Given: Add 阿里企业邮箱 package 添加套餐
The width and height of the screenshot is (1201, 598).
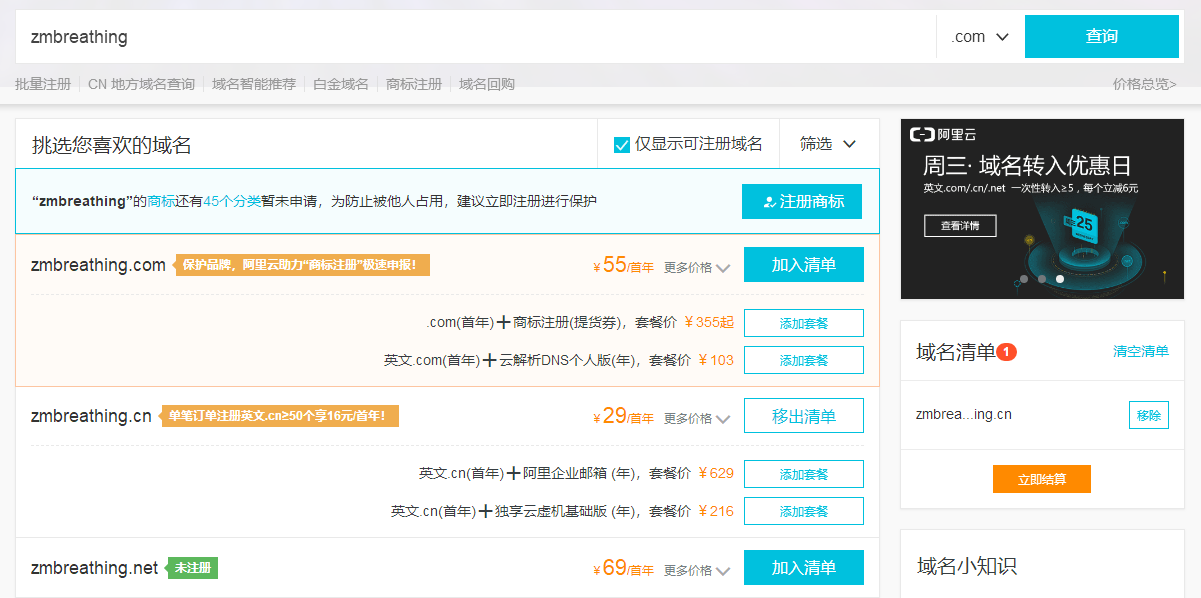Looking at the screenshot, I should (x=804, y=474).
